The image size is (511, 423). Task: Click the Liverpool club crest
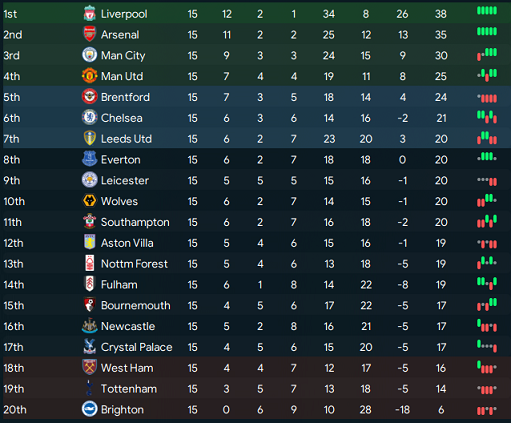[89, 13]
